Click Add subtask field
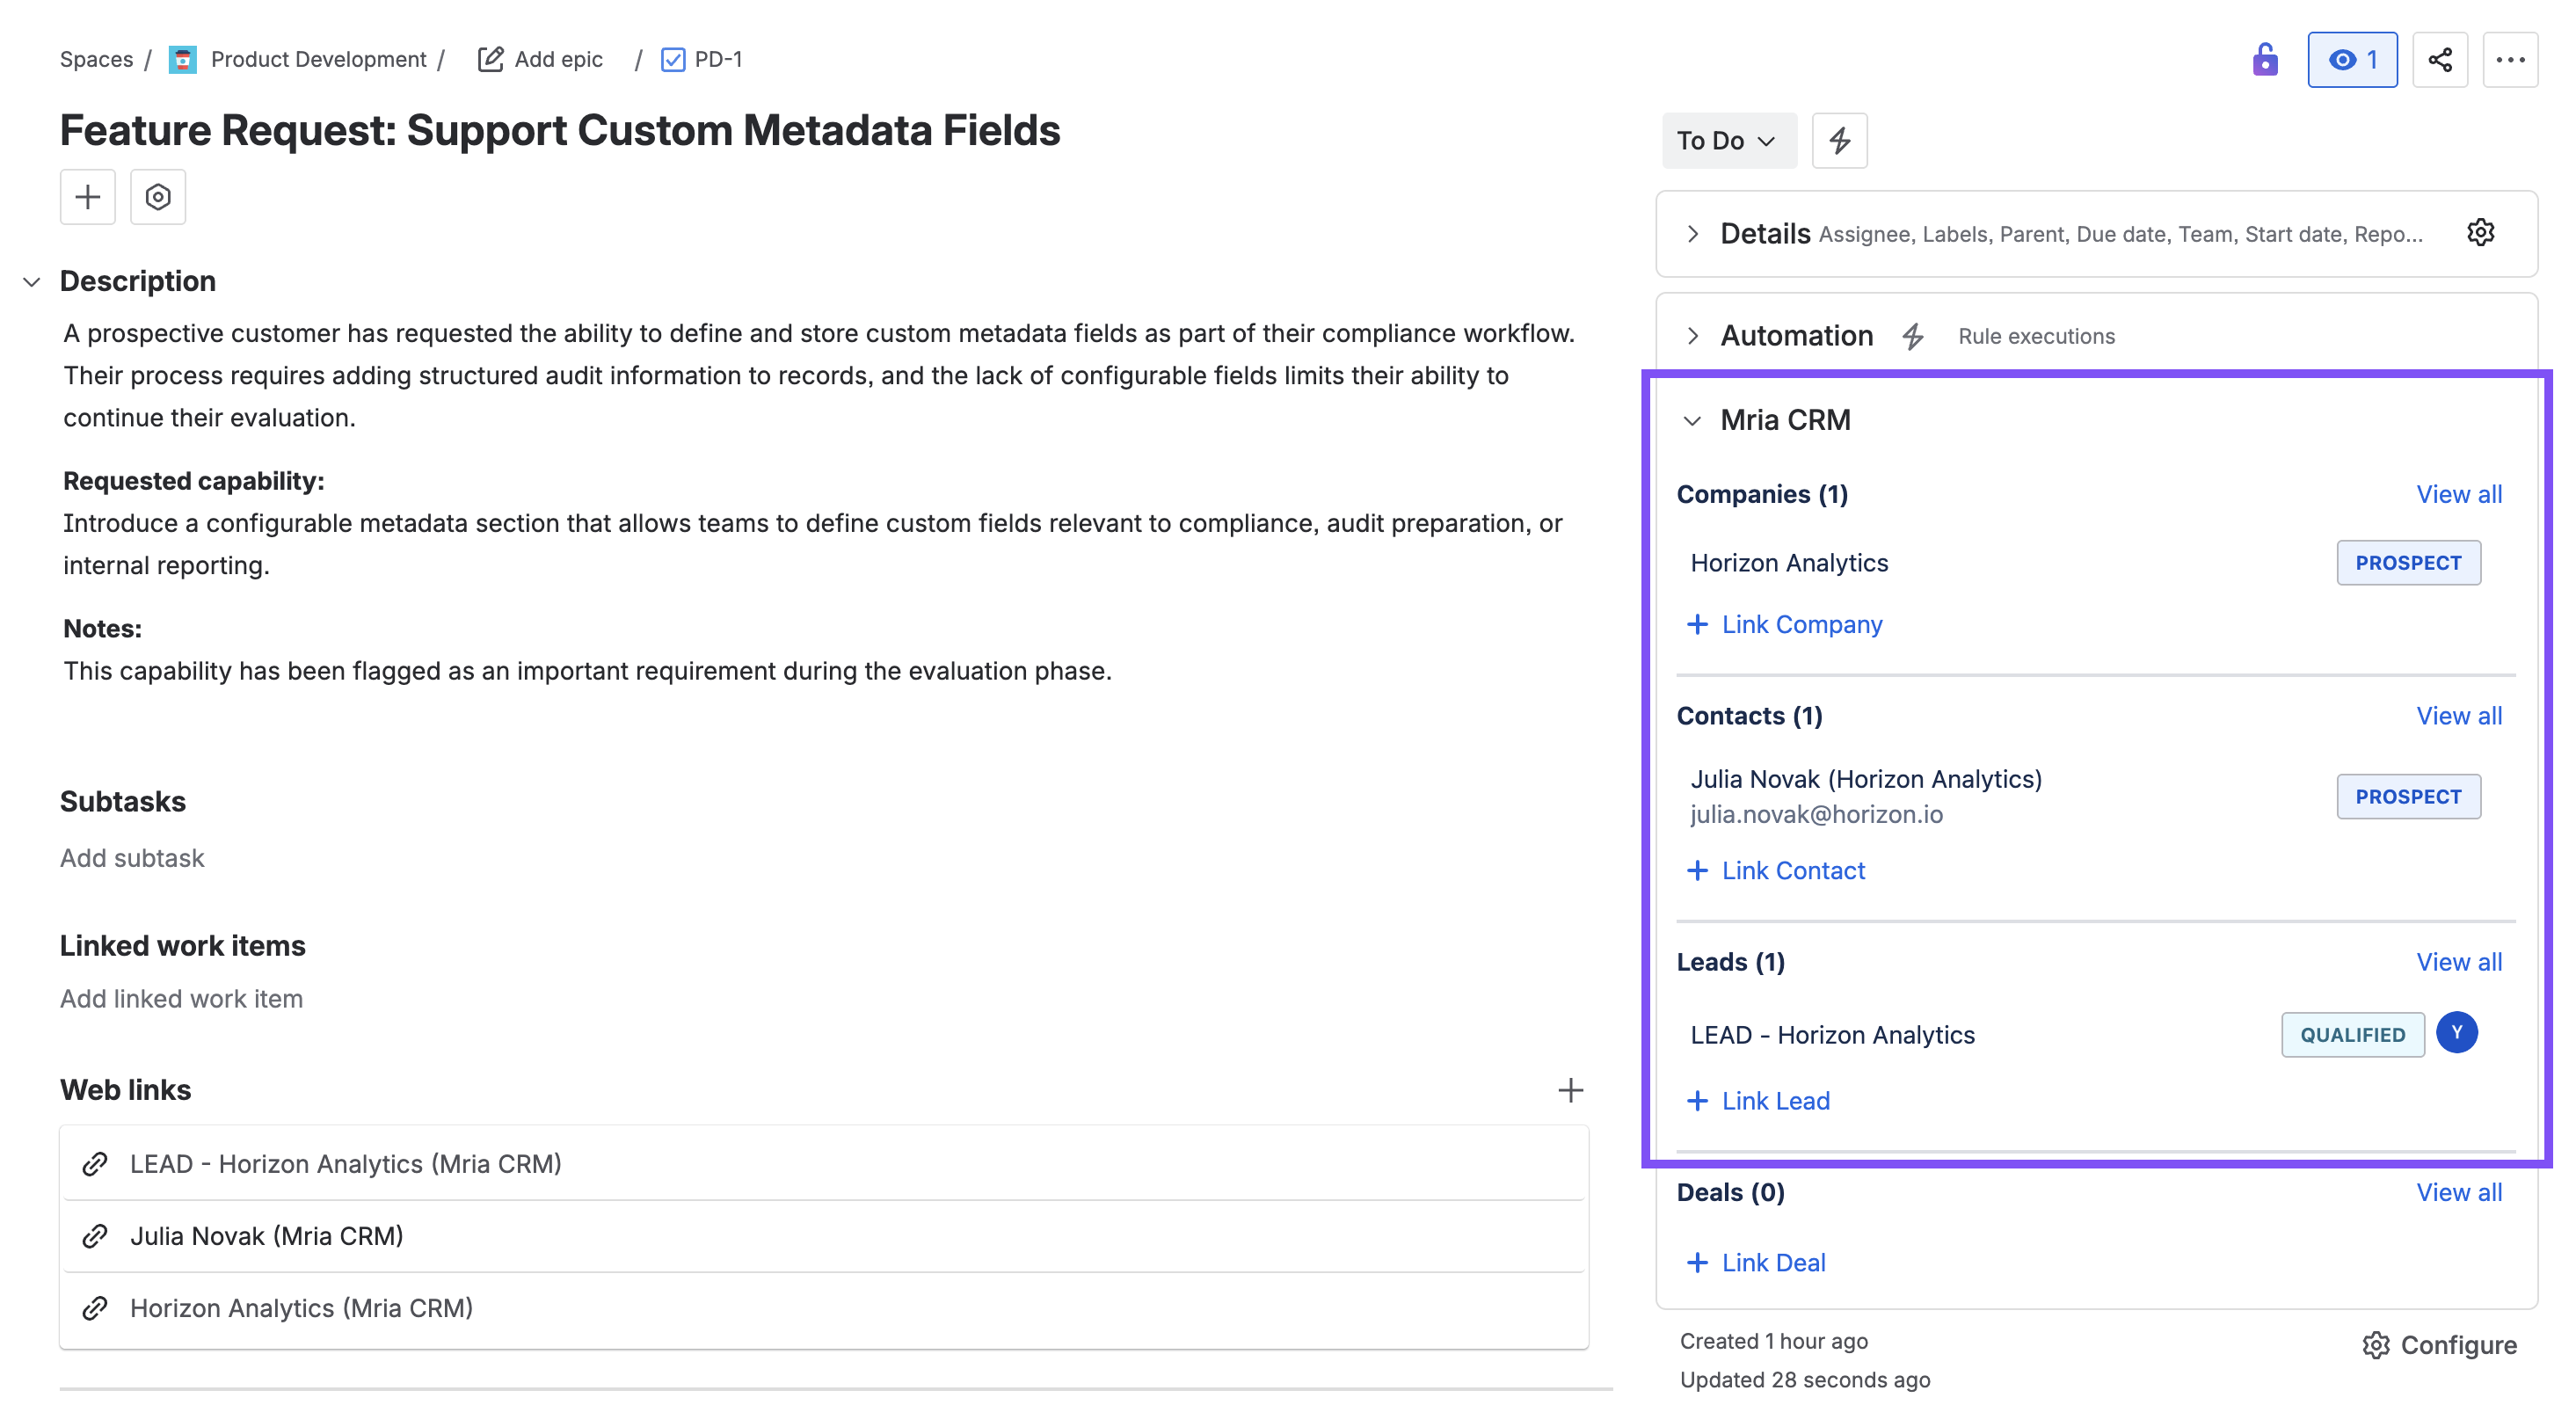 (132, 858)
